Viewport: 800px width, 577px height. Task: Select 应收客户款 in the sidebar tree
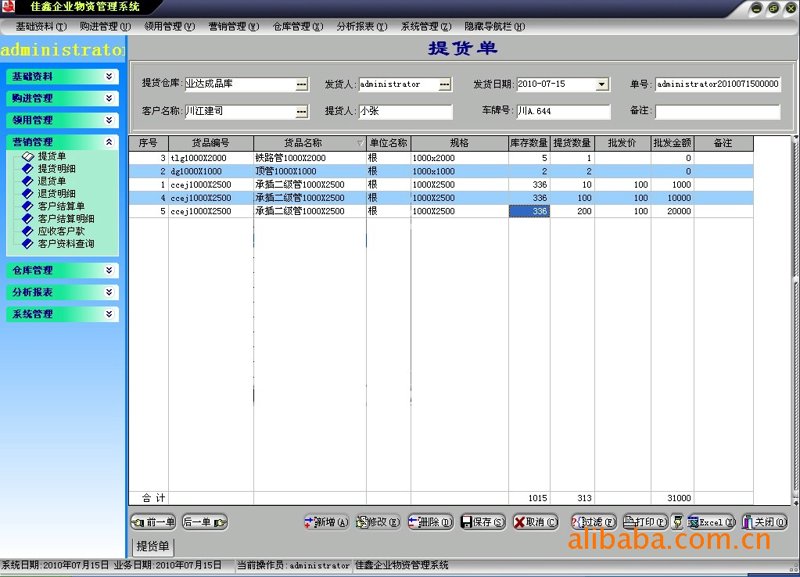pos(61,231)
